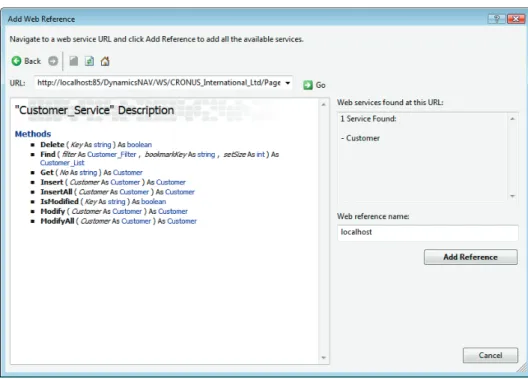Click the Modify method name
The width and height of the screenshot is (528, 379).
point(53,211)
